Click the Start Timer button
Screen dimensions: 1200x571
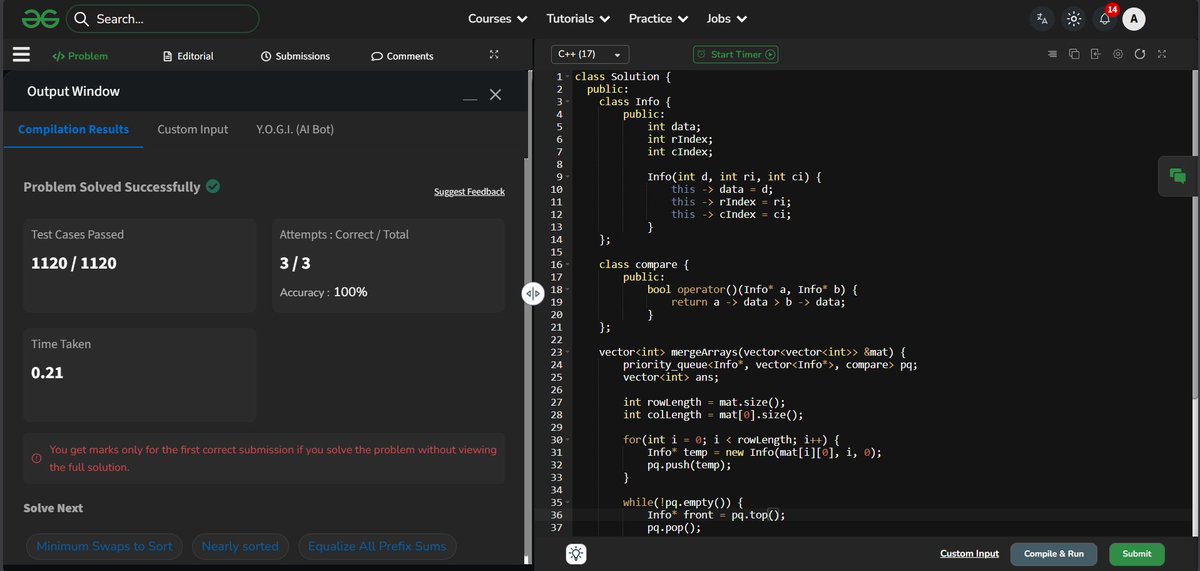coord(736,54)
